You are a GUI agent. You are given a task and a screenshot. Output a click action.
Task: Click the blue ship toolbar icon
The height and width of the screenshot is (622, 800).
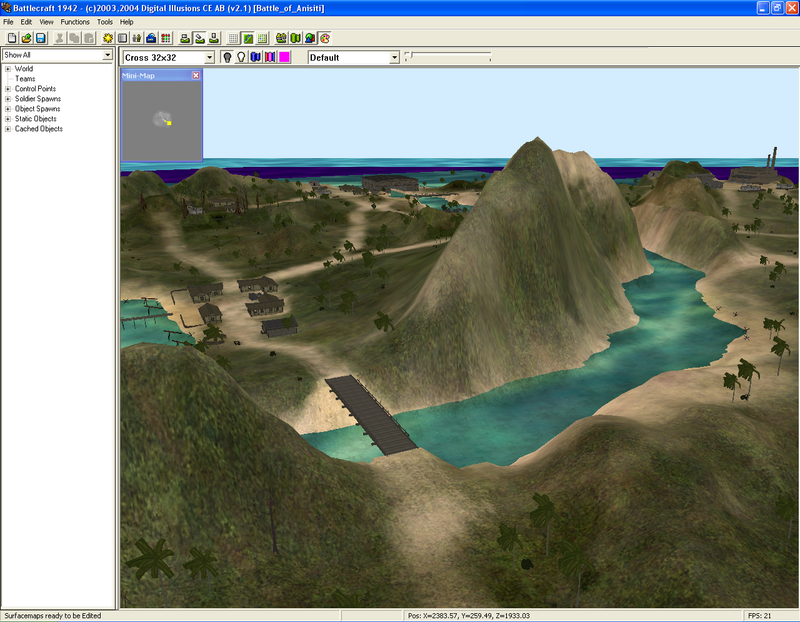151,38
